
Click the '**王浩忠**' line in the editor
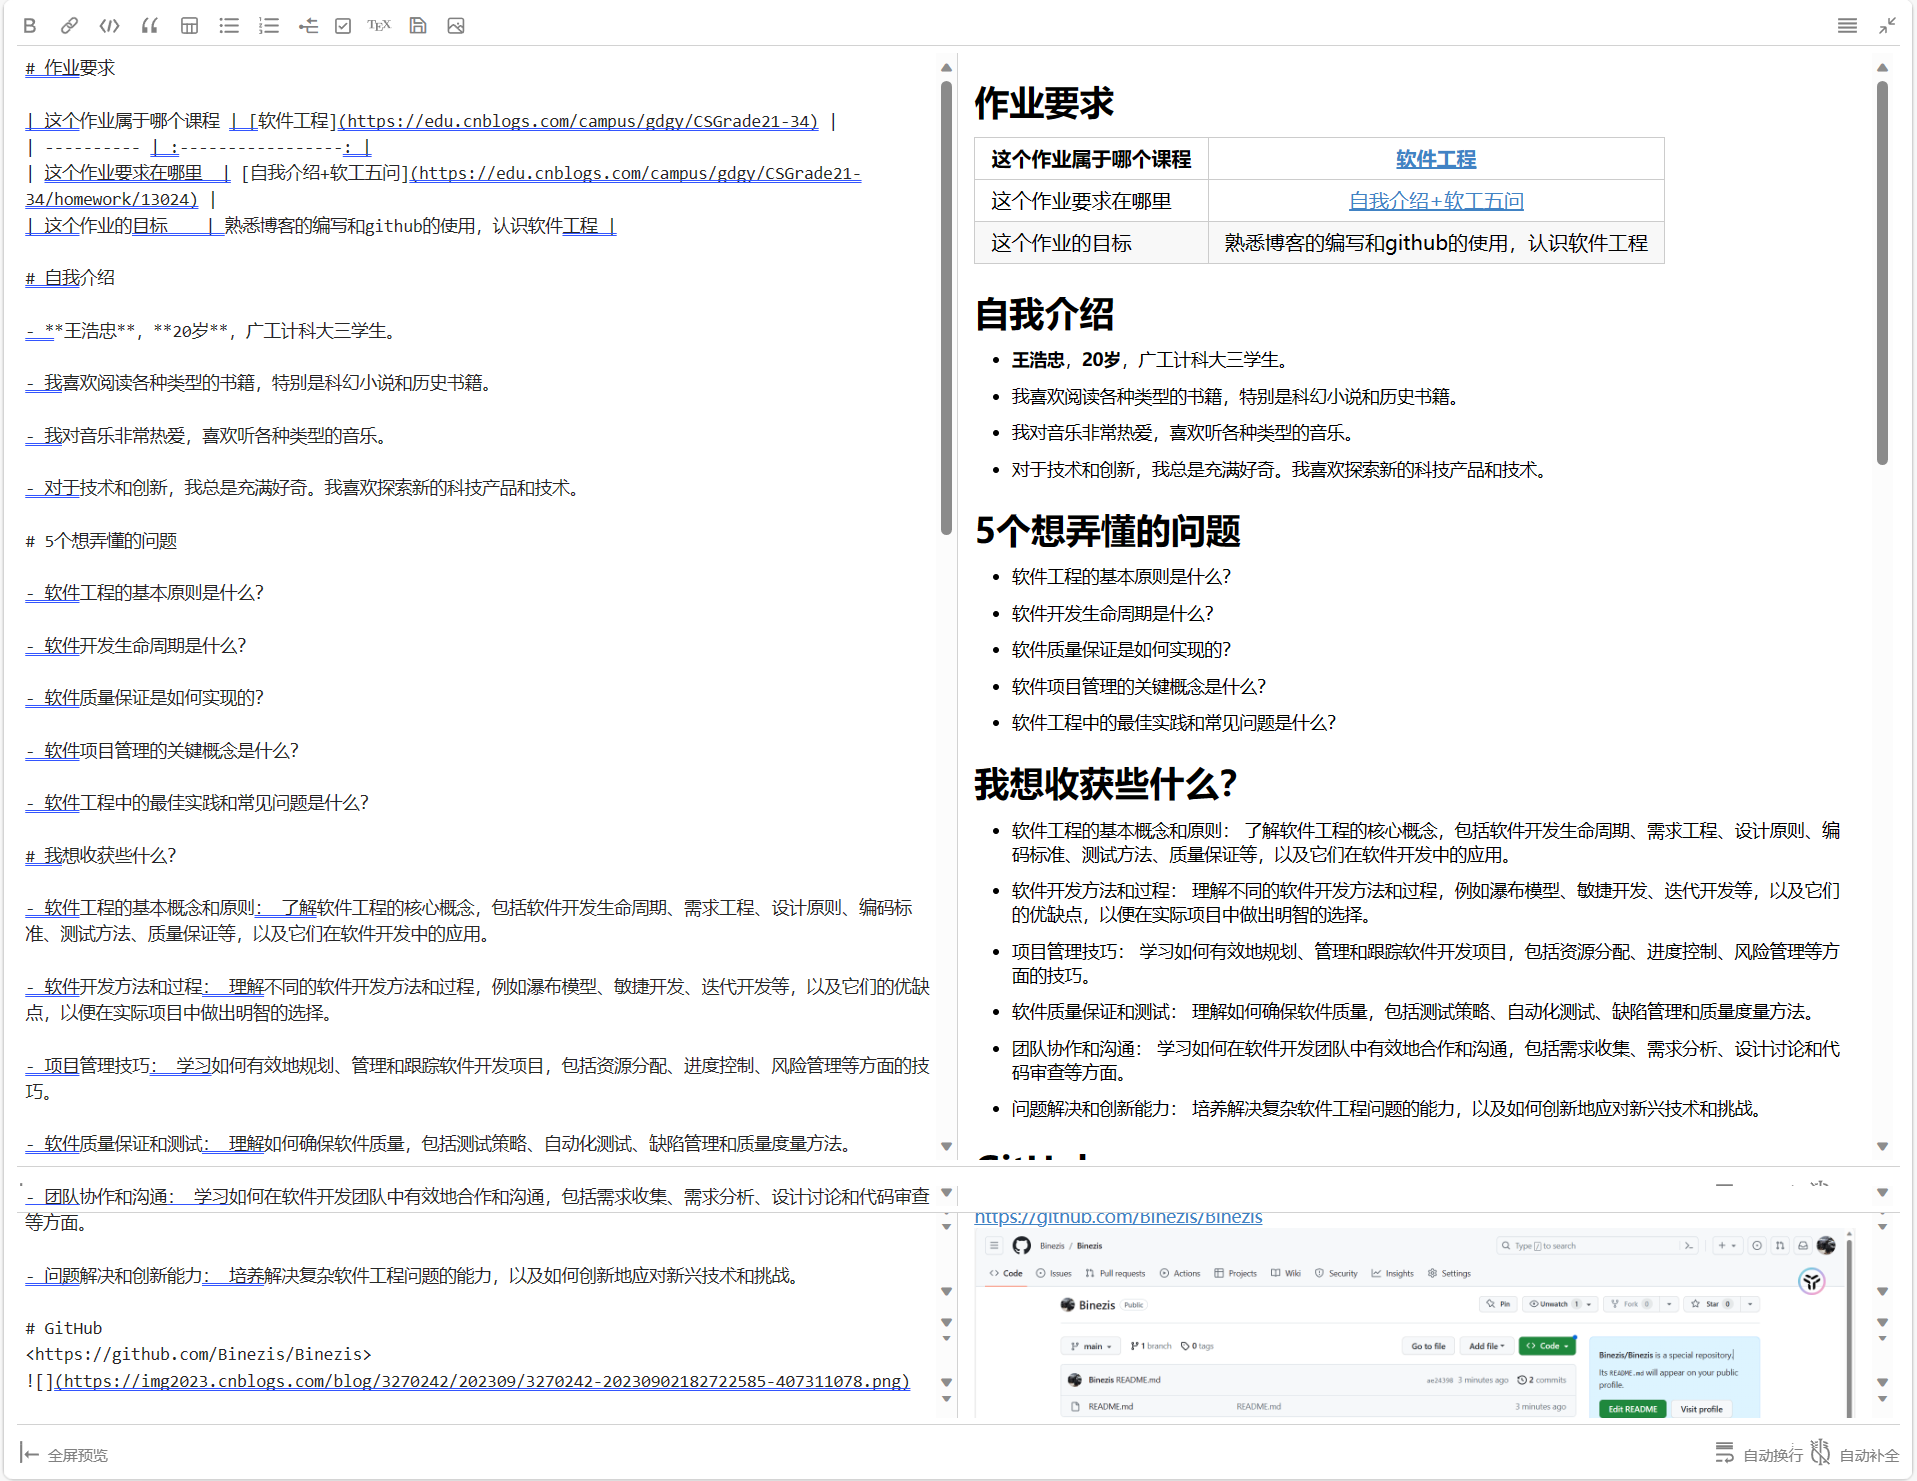[214, 331]
